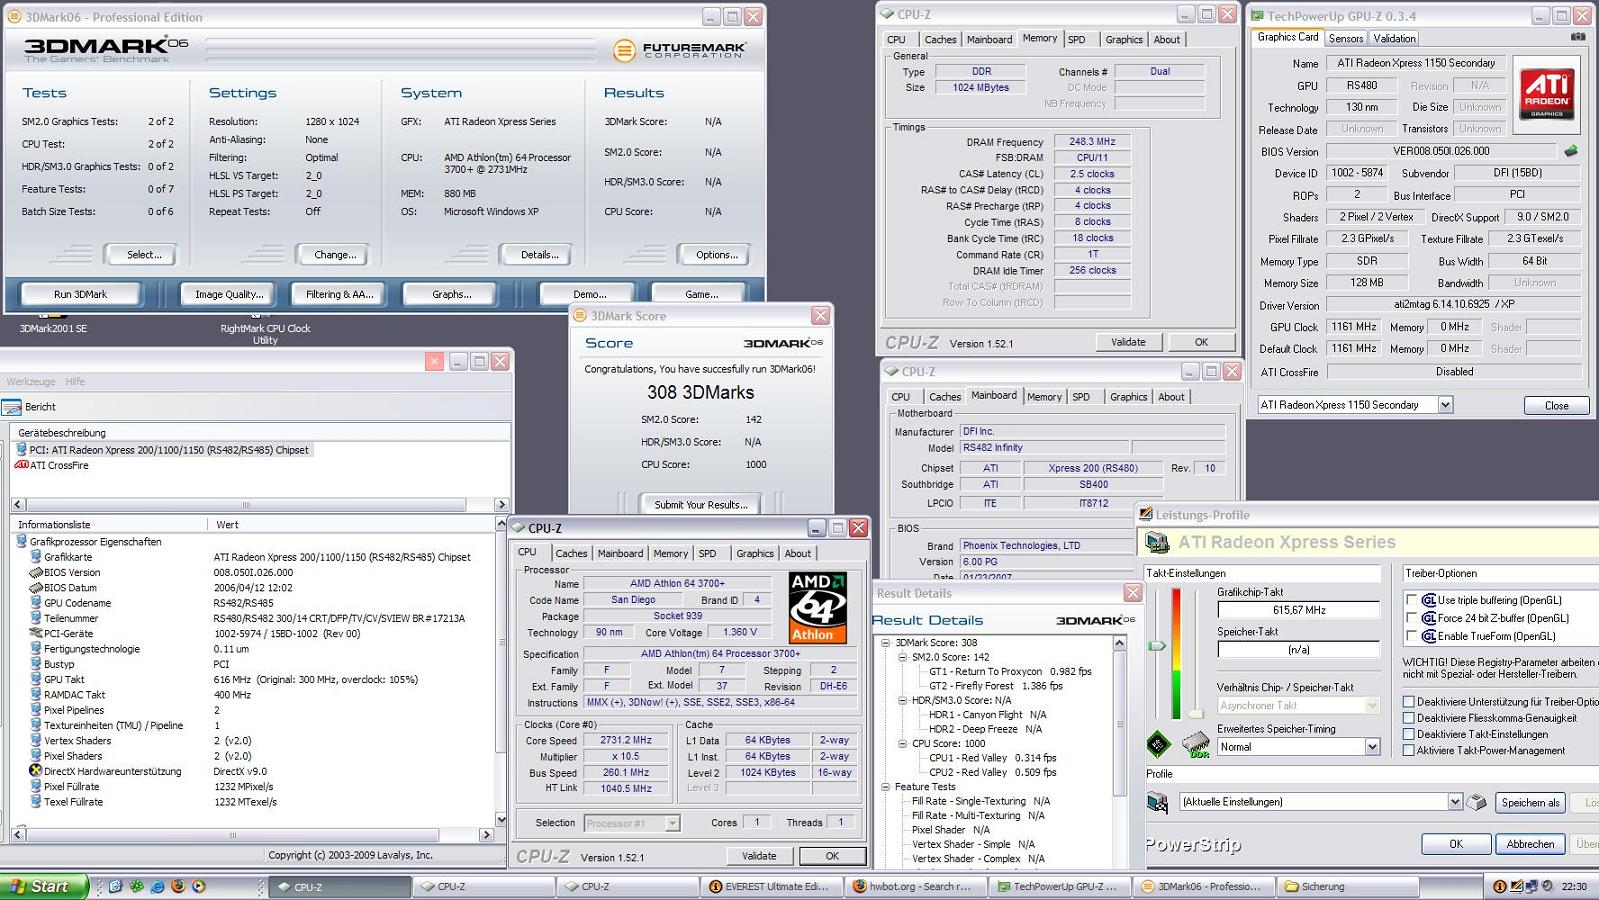The image size is (1599, 900).
Task: Open the Normal memory timing dropdown
Action: click(x=1372, y=747)
